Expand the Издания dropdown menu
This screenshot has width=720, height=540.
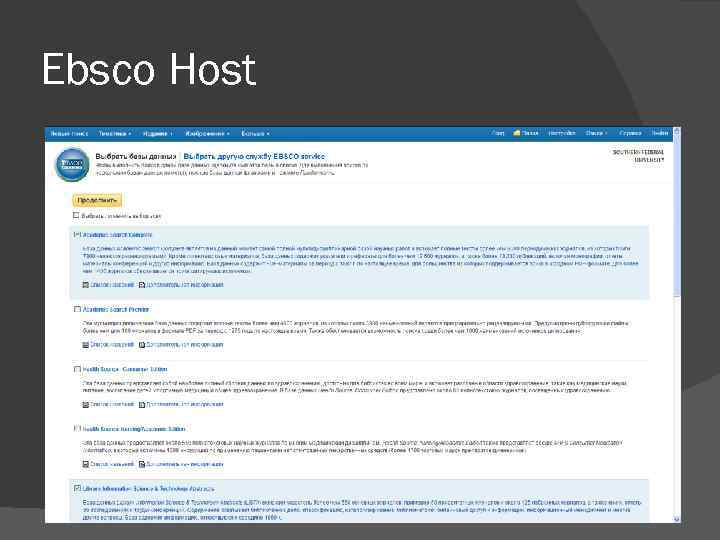(x=158, y=134)
